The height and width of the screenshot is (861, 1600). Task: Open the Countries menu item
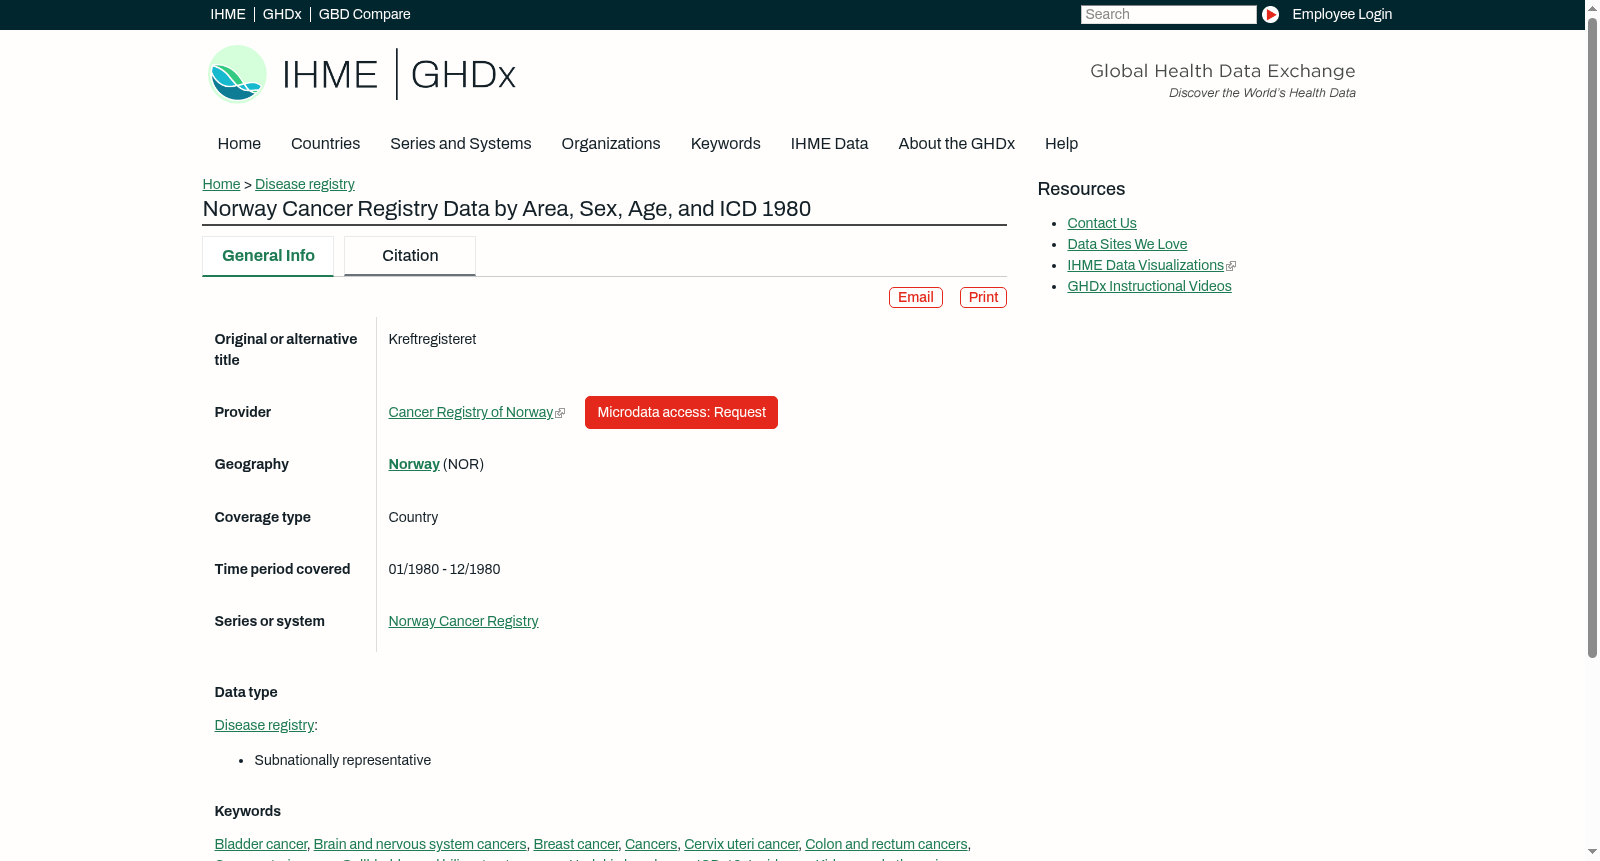tap(325, 144)
